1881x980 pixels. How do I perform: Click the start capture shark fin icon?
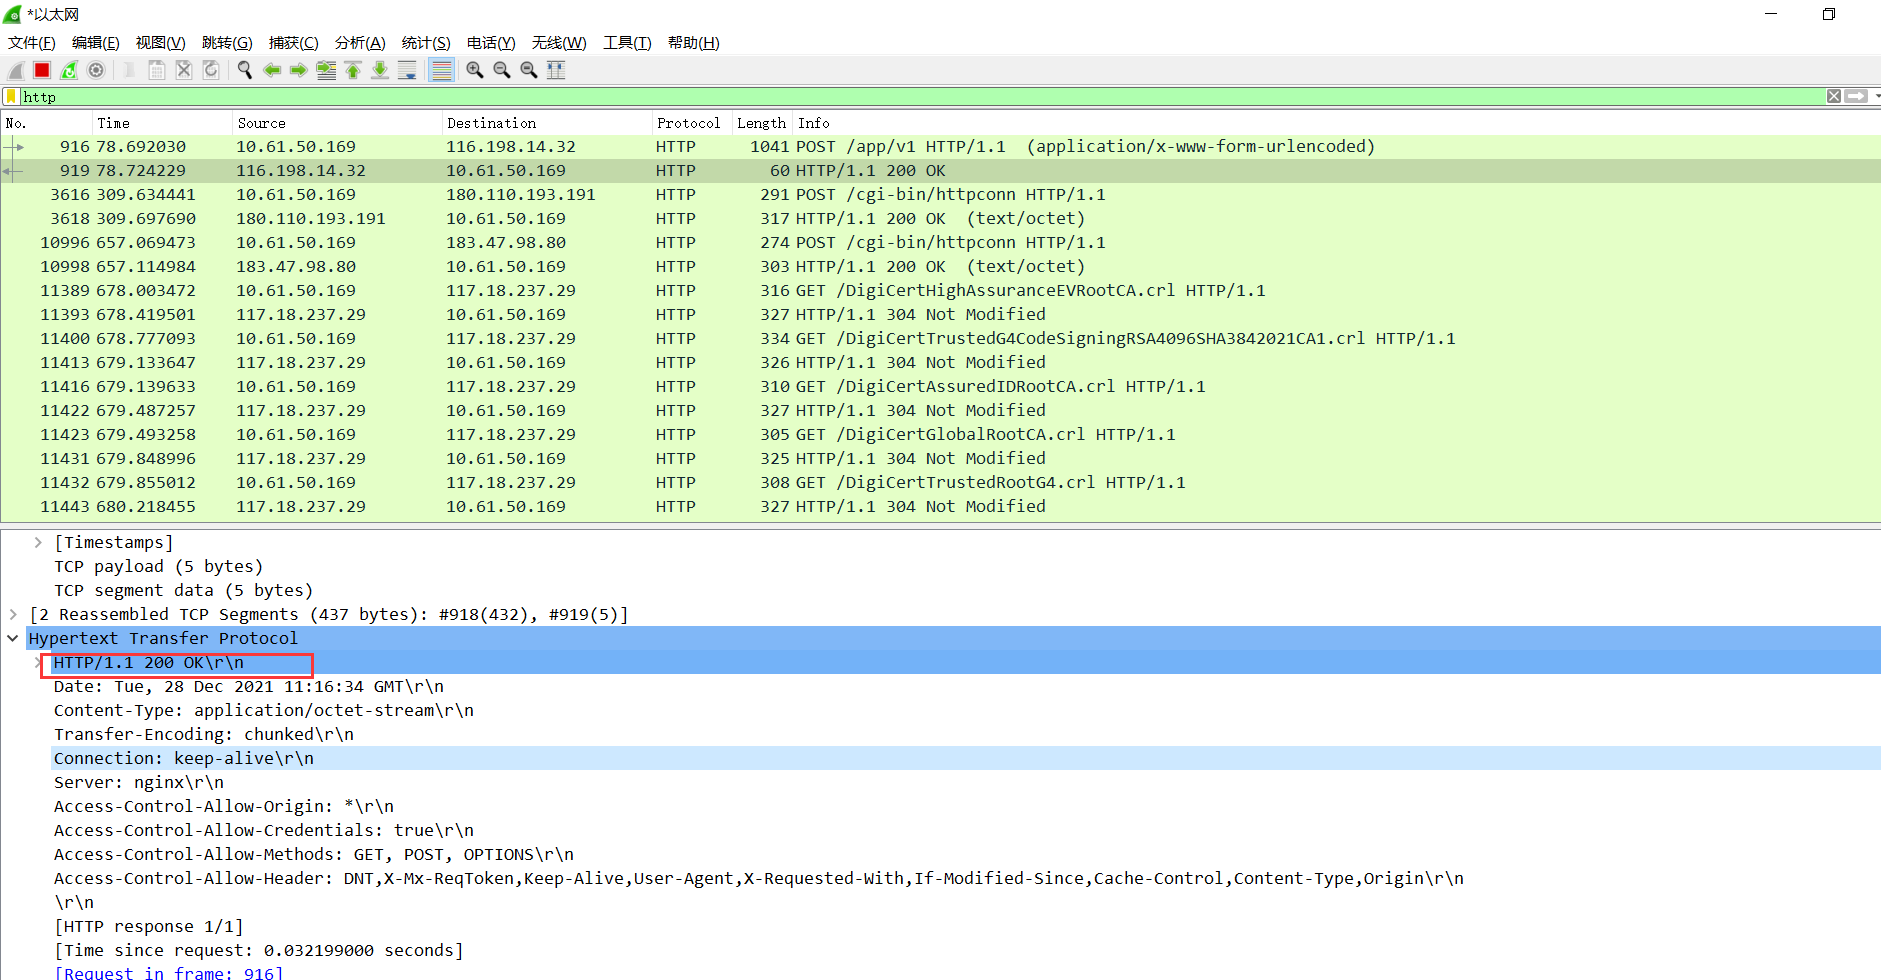click(15, 70)
